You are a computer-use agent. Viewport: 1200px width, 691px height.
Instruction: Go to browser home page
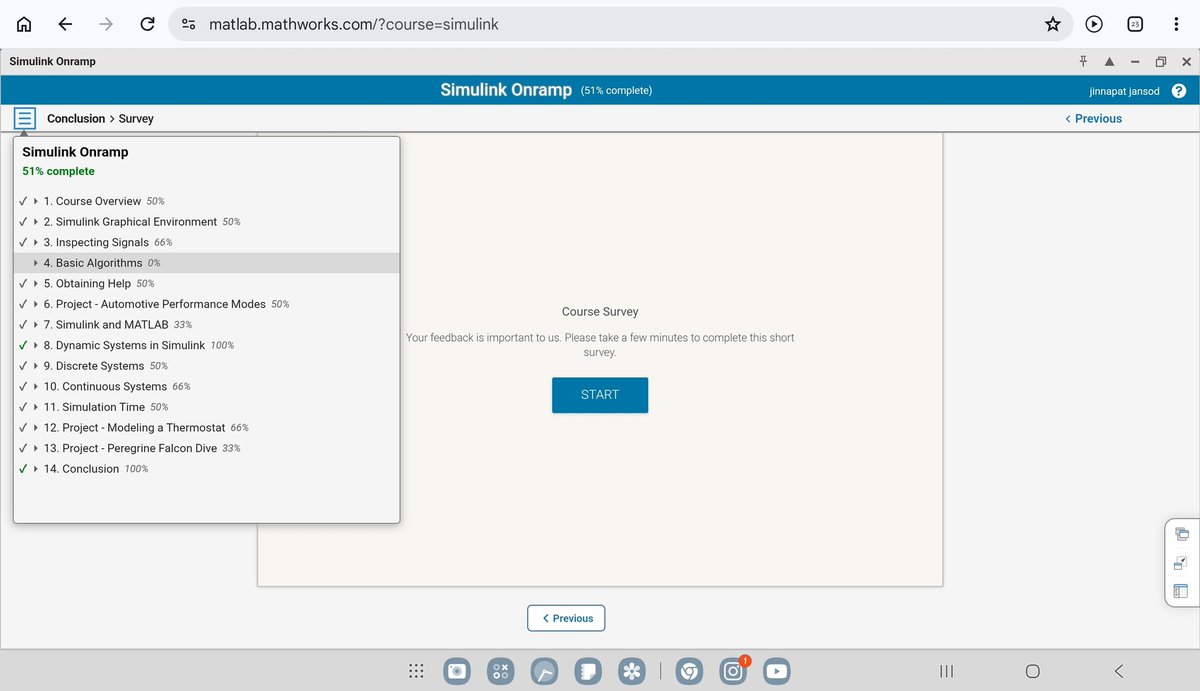pos(25,24)
